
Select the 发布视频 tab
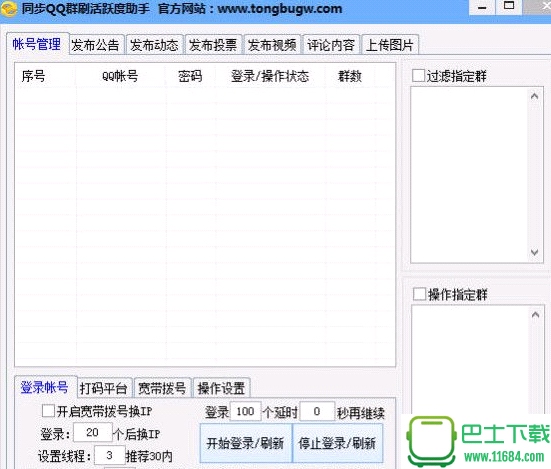(x=272, y=45)
